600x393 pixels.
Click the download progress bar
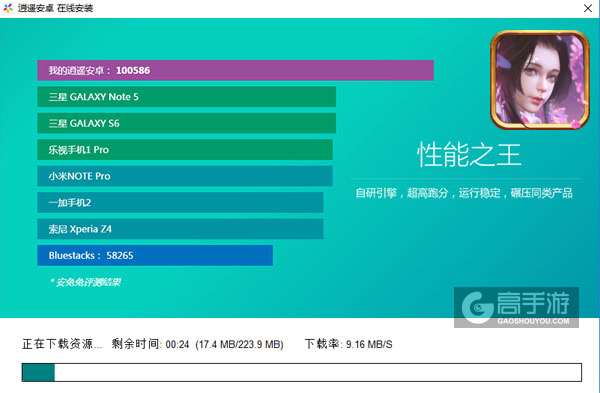pyautogui.click(x=302, y=373)
